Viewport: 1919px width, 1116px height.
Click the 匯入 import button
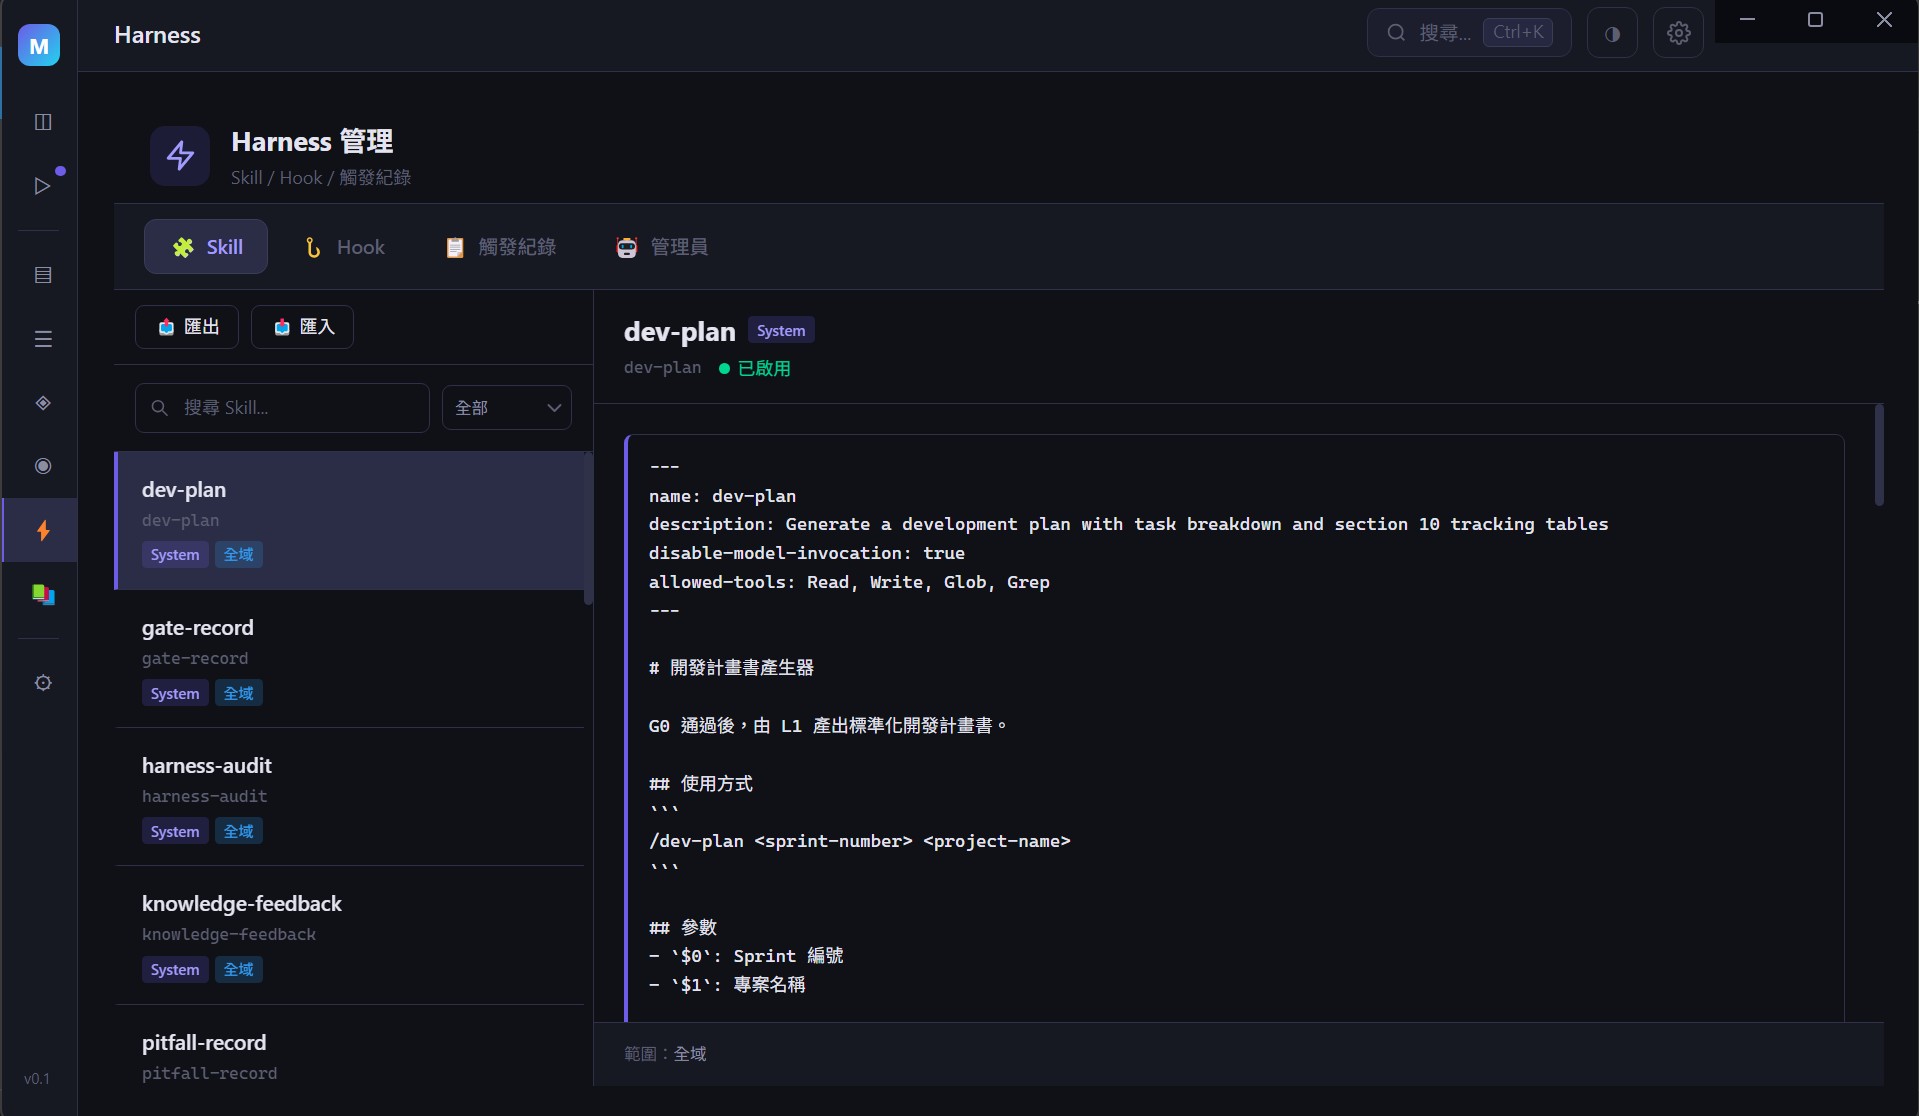(x=302, y=327)
